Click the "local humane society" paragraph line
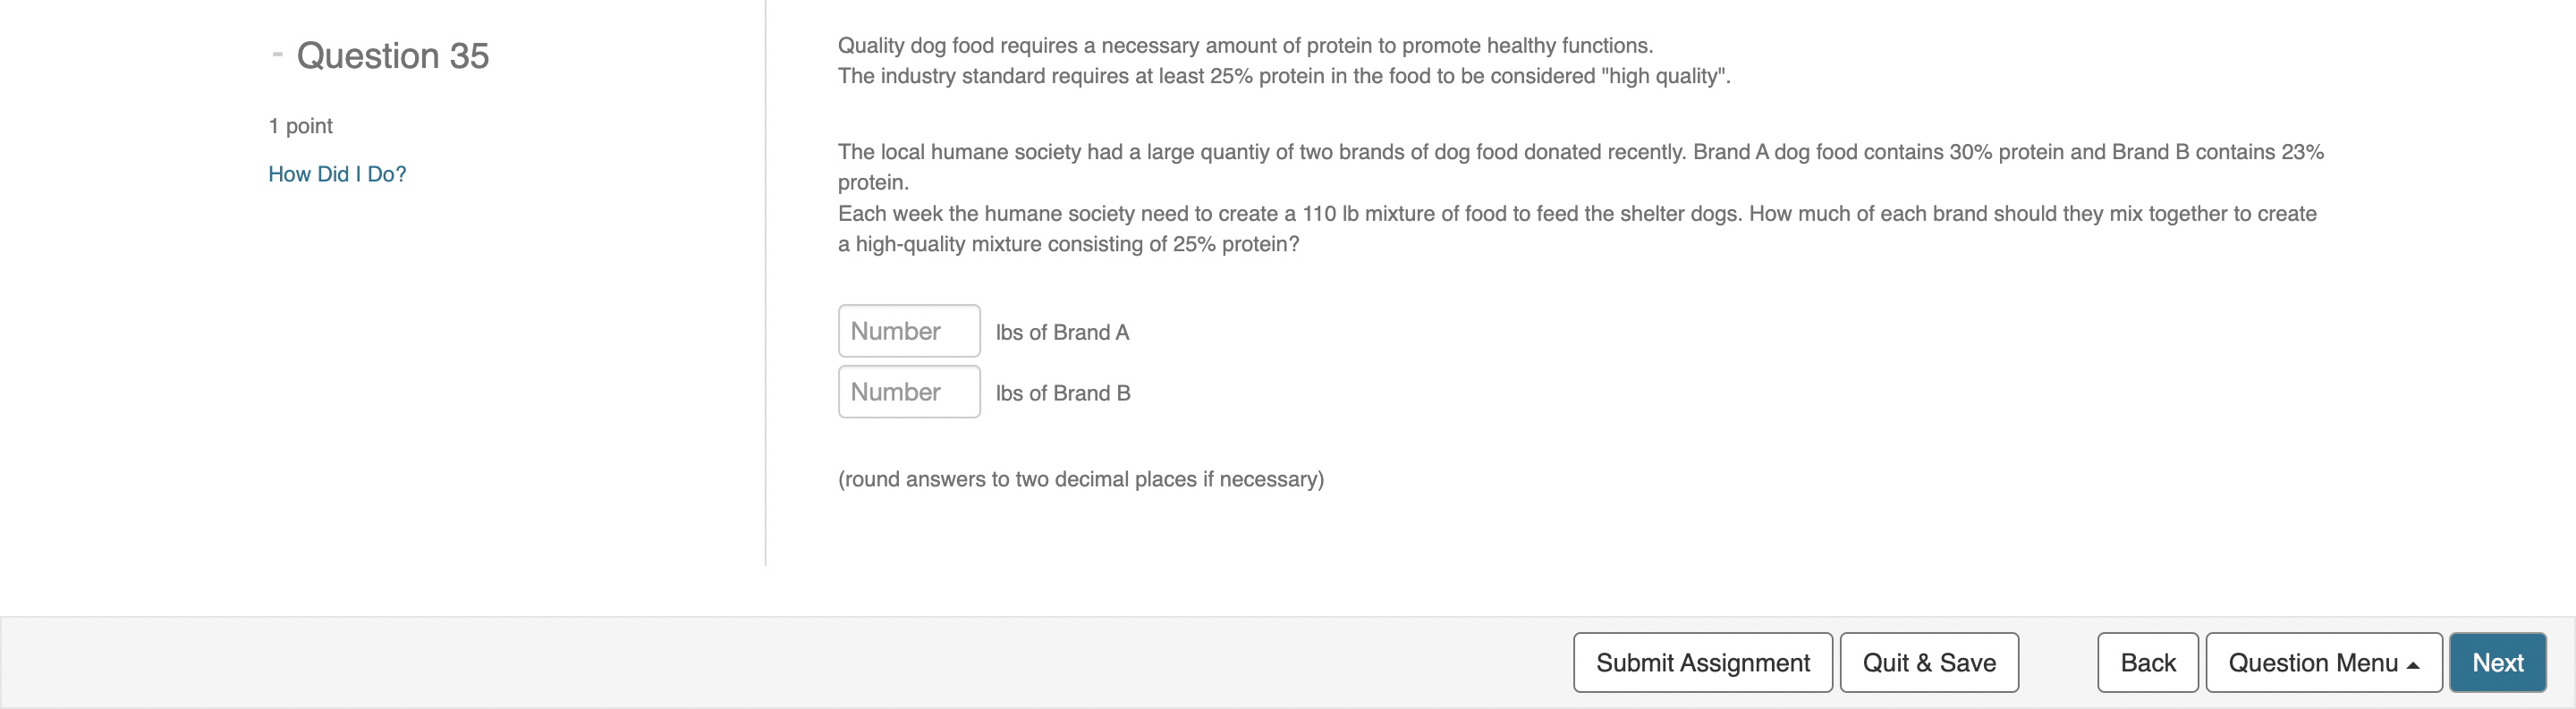The image size is (2576, 709). (1580, 152)
